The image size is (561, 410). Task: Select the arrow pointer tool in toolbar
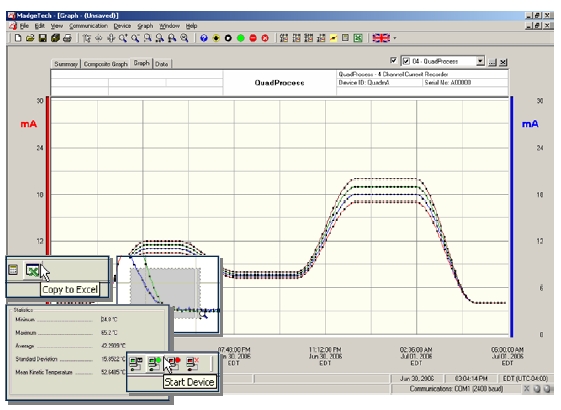tap(86, 38)
